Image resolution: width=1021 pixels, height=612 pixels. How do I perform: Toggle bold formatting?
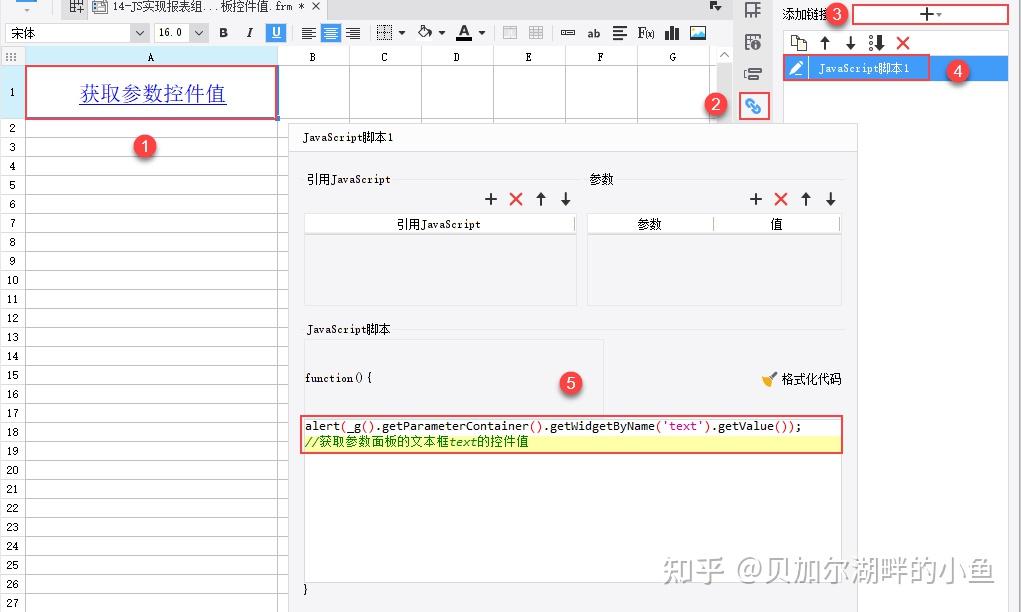coord(223,32)
